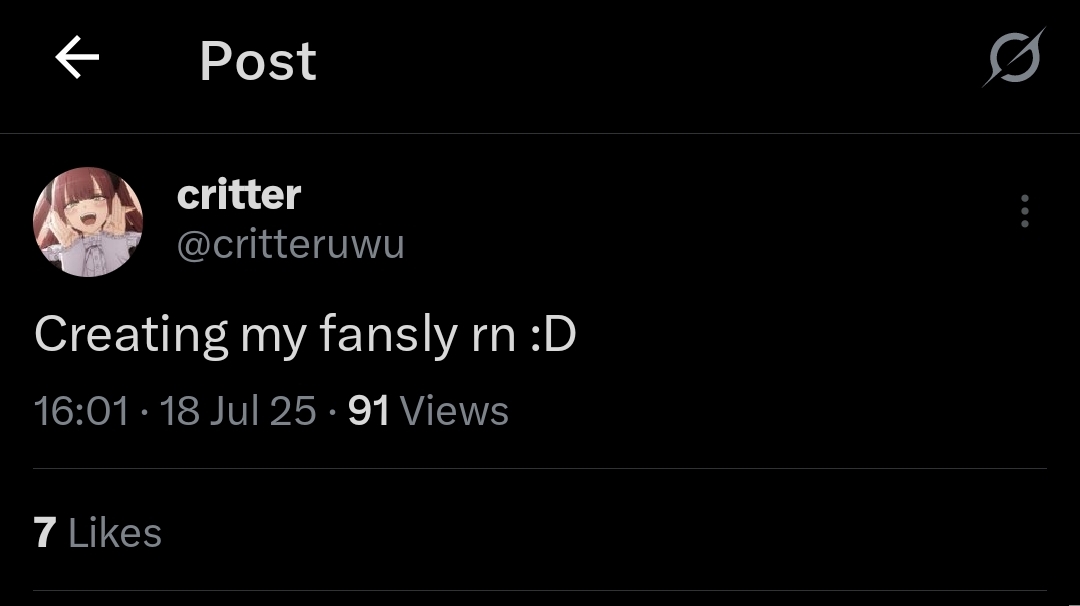Click the bold number 7

(x=45, y=533)
